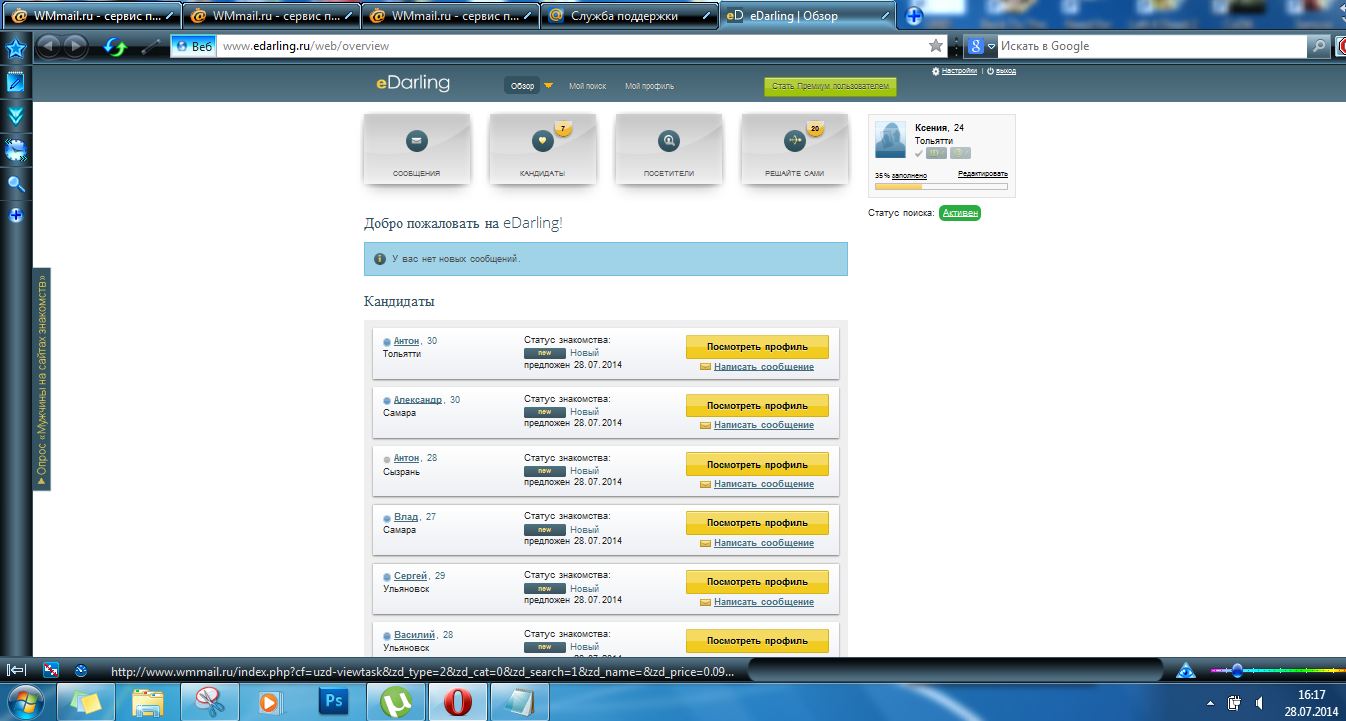Click the Искать в Google search field
Screen dimensions: 1346x721
1150,46
